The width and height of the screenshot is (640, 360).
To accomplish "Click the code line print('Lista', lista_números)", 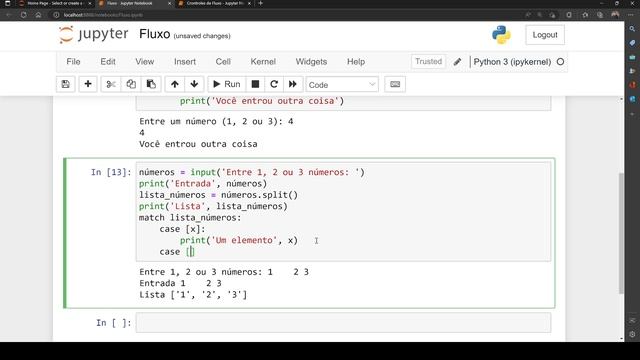I will click(213, 206).
